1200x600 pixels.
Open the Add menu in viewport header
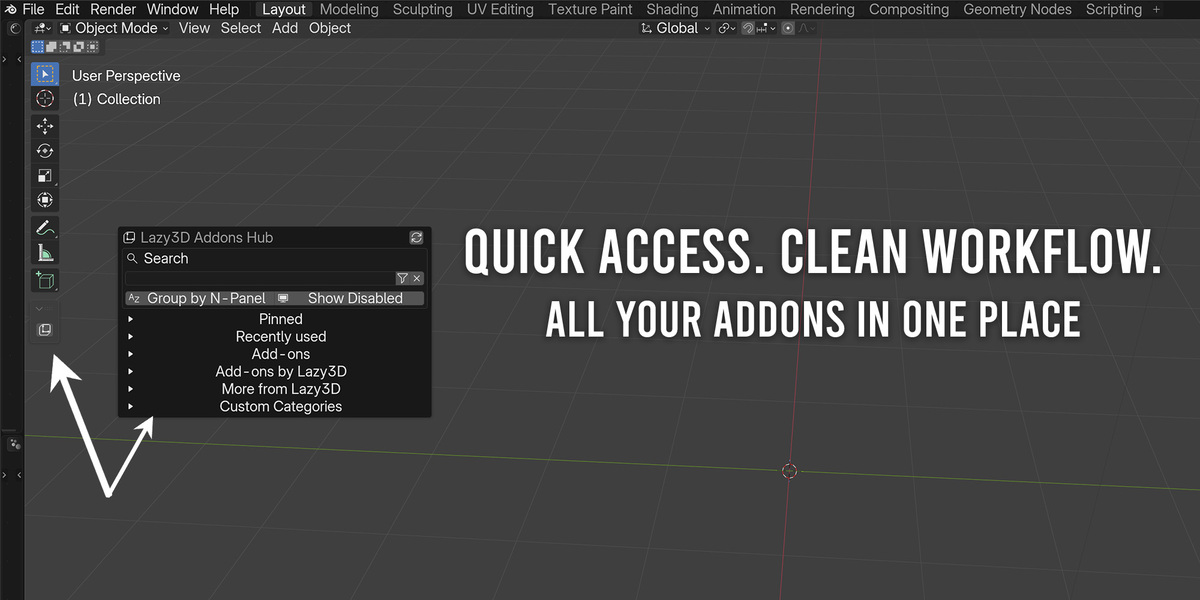coord(285,28)
